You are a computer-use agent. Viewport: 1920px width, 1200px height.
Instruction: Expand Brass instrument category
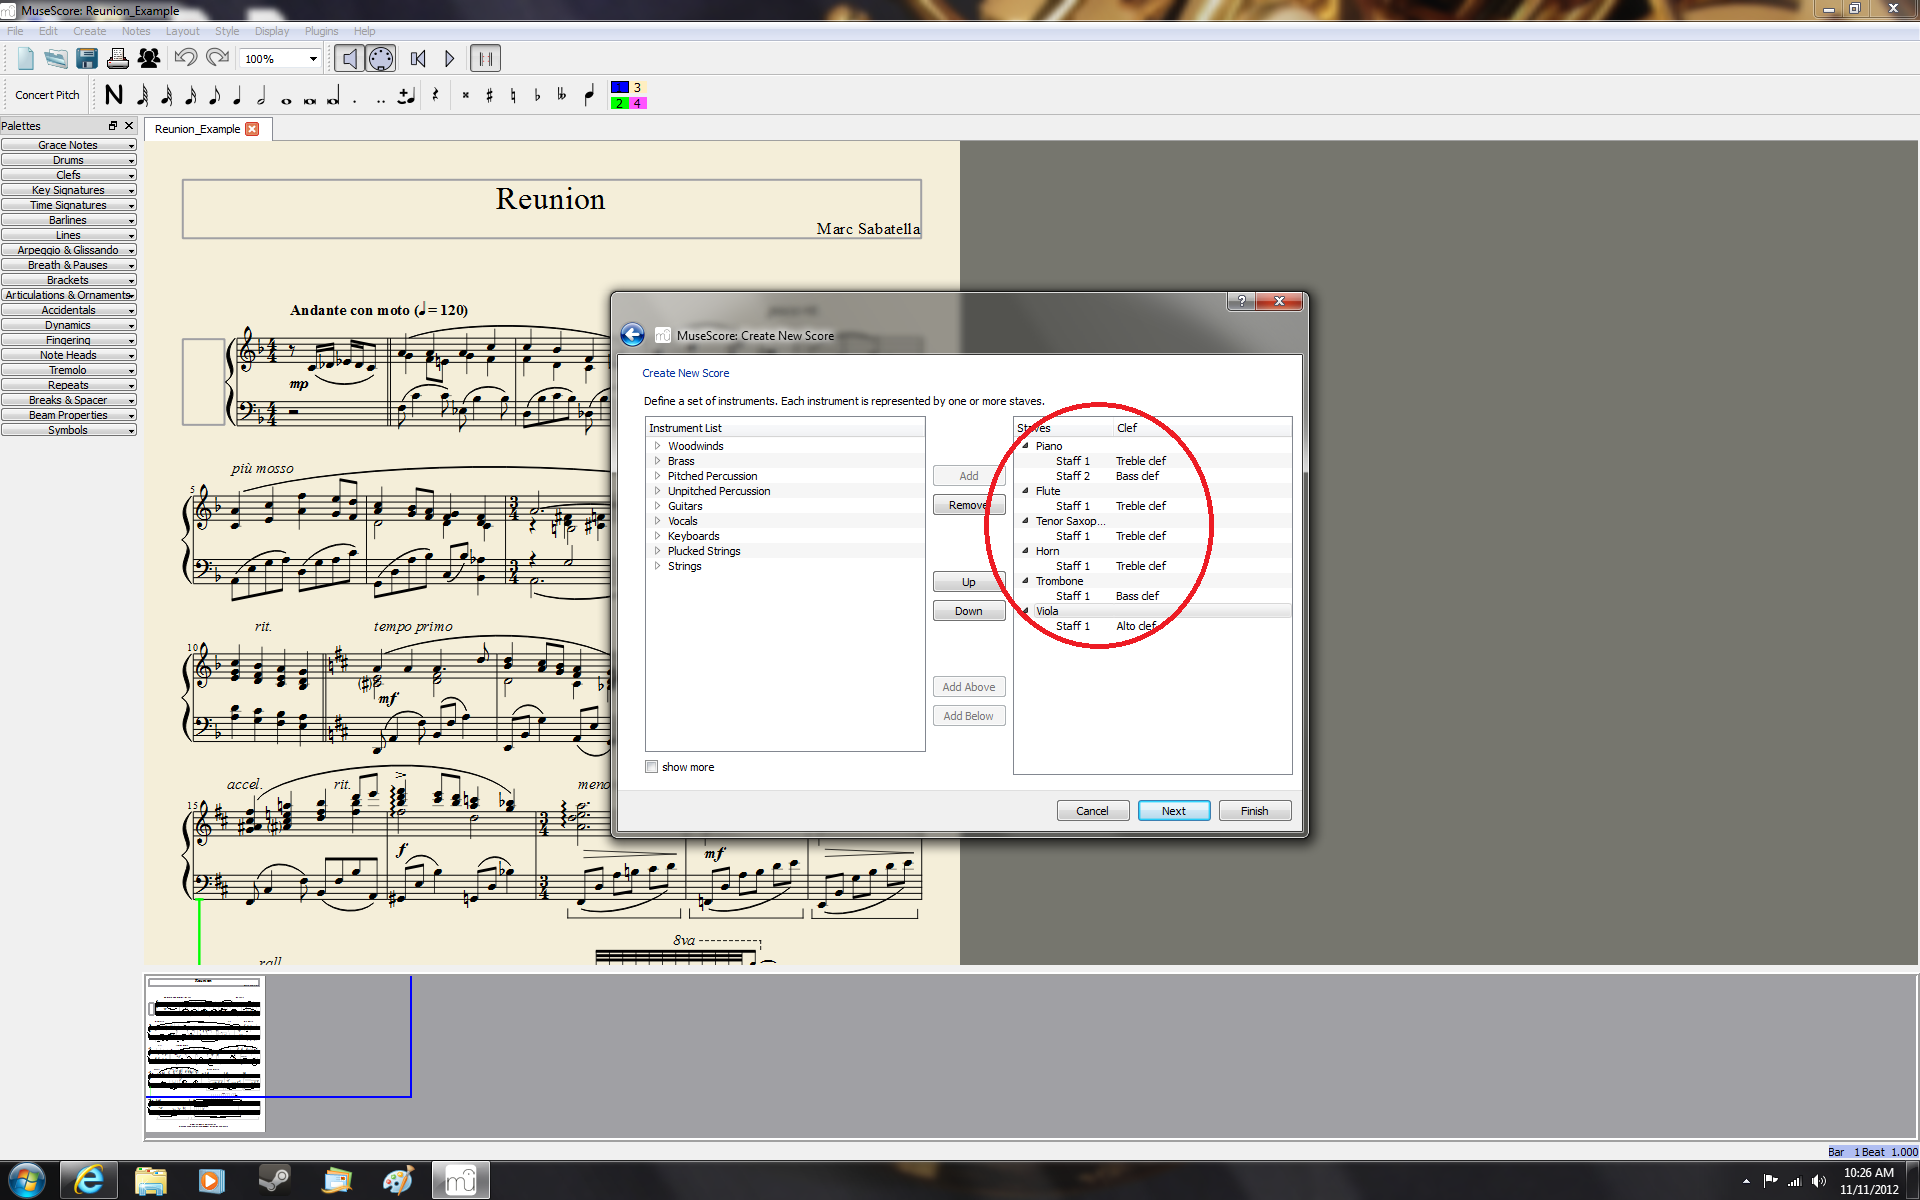pyautogui.click(x=658, y=461)
